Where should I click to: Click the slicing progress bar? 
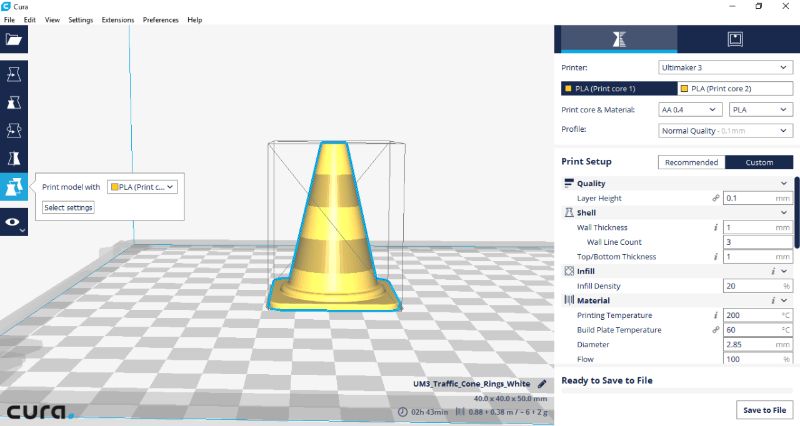(677, 391)
